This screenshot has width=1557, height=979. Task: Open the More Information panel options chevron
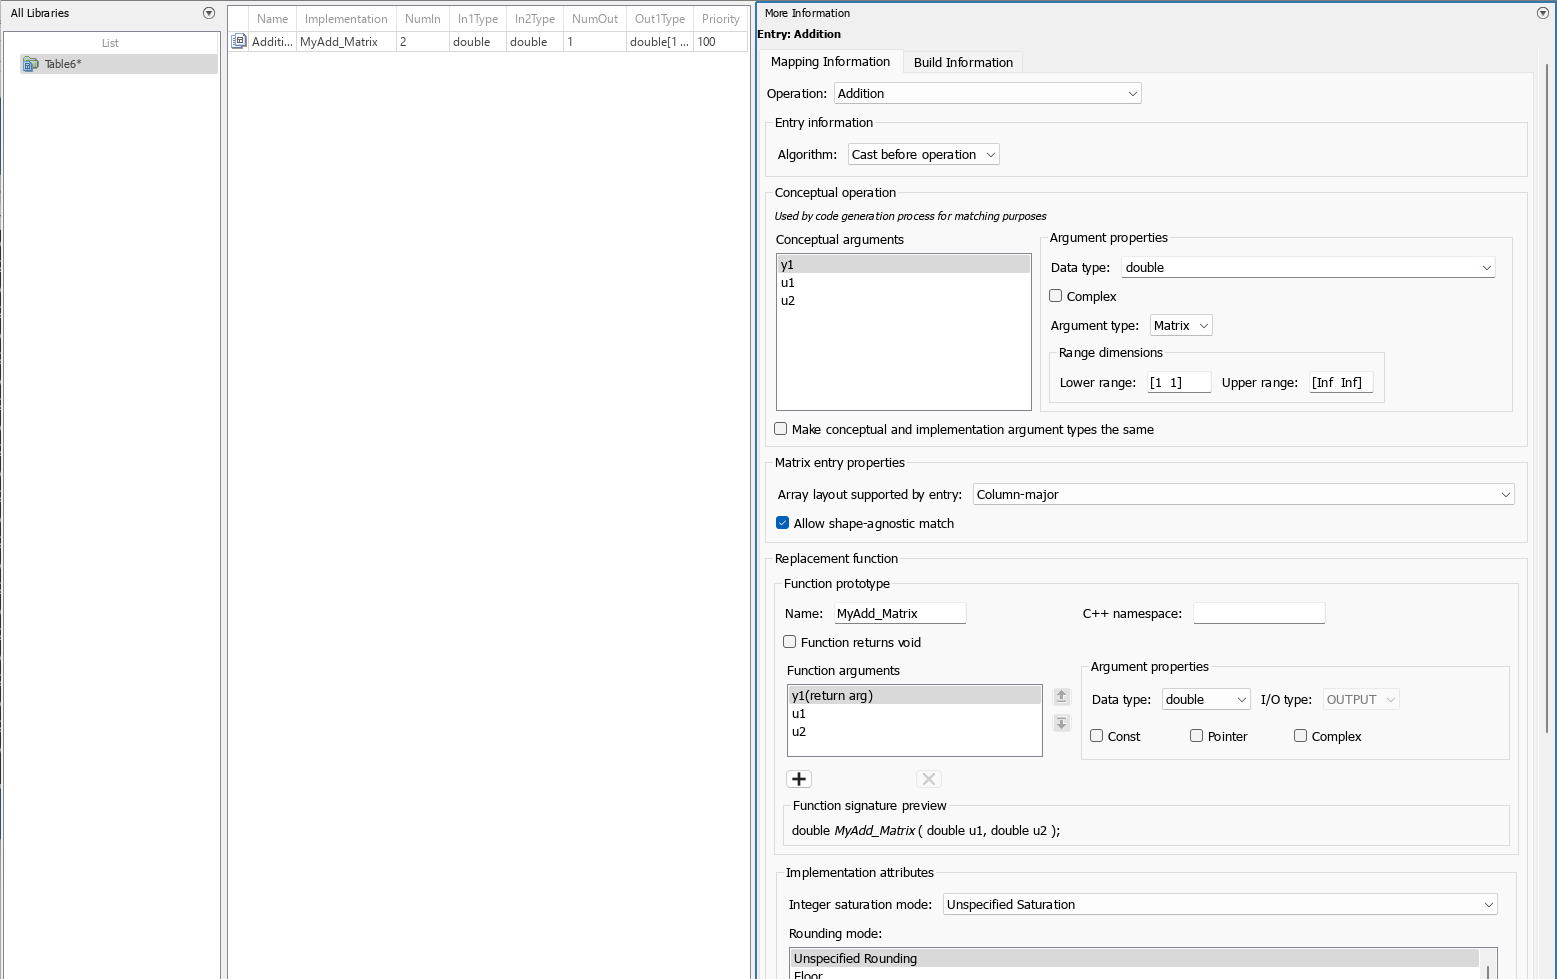[1541, 13]
